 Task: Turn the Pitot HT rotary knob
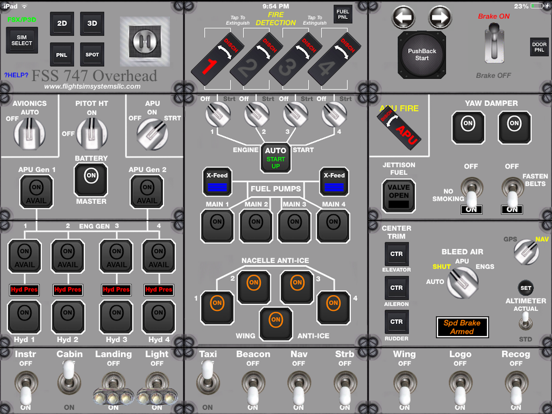(x=92, y=133)
